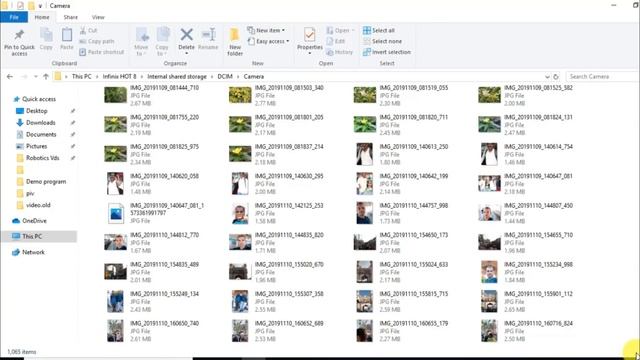Click the Delete icon in ribbon
The height and width of the screenshot is (360, 640).
point(187,35)
